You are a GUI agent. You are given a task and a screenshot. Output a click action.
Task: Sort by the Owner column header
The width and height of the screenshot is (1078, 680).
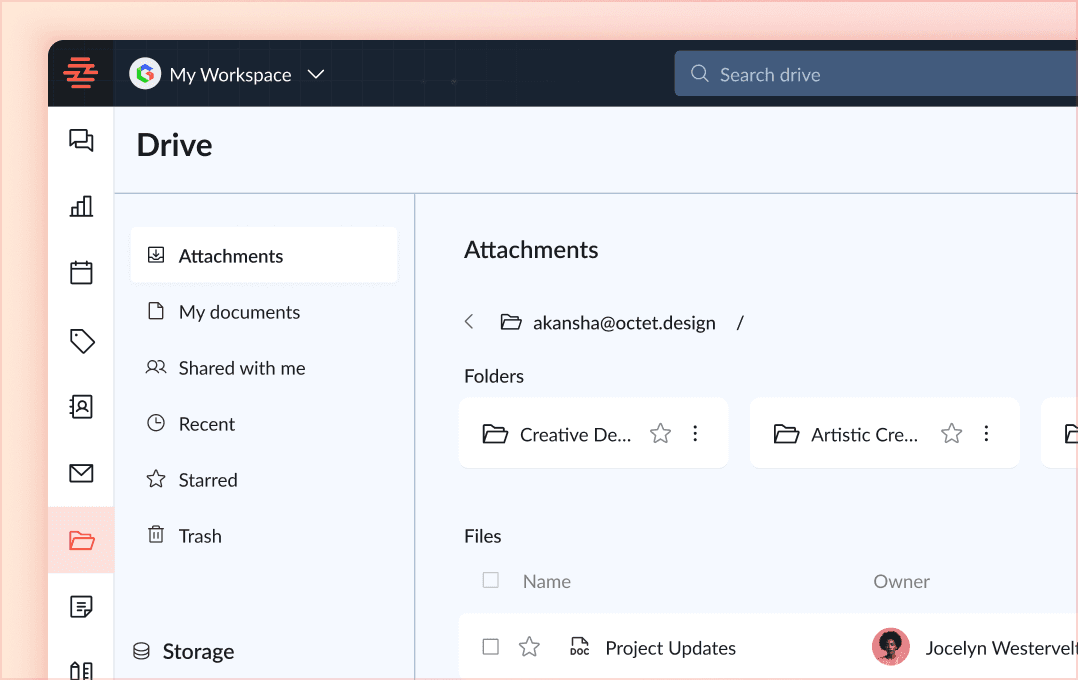tap(901, 581)
